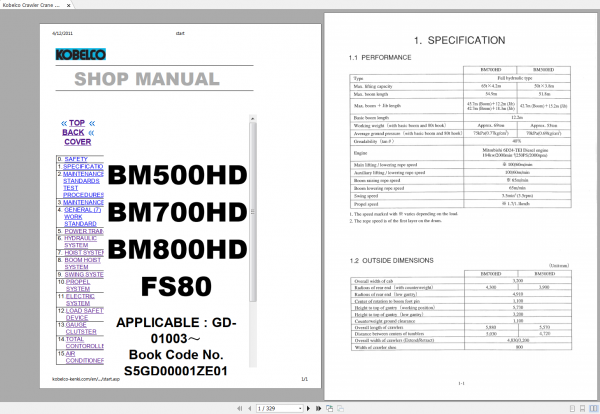Click the 'Propel speed' row in performance table
Screen dimensions: 600x414
460,204
